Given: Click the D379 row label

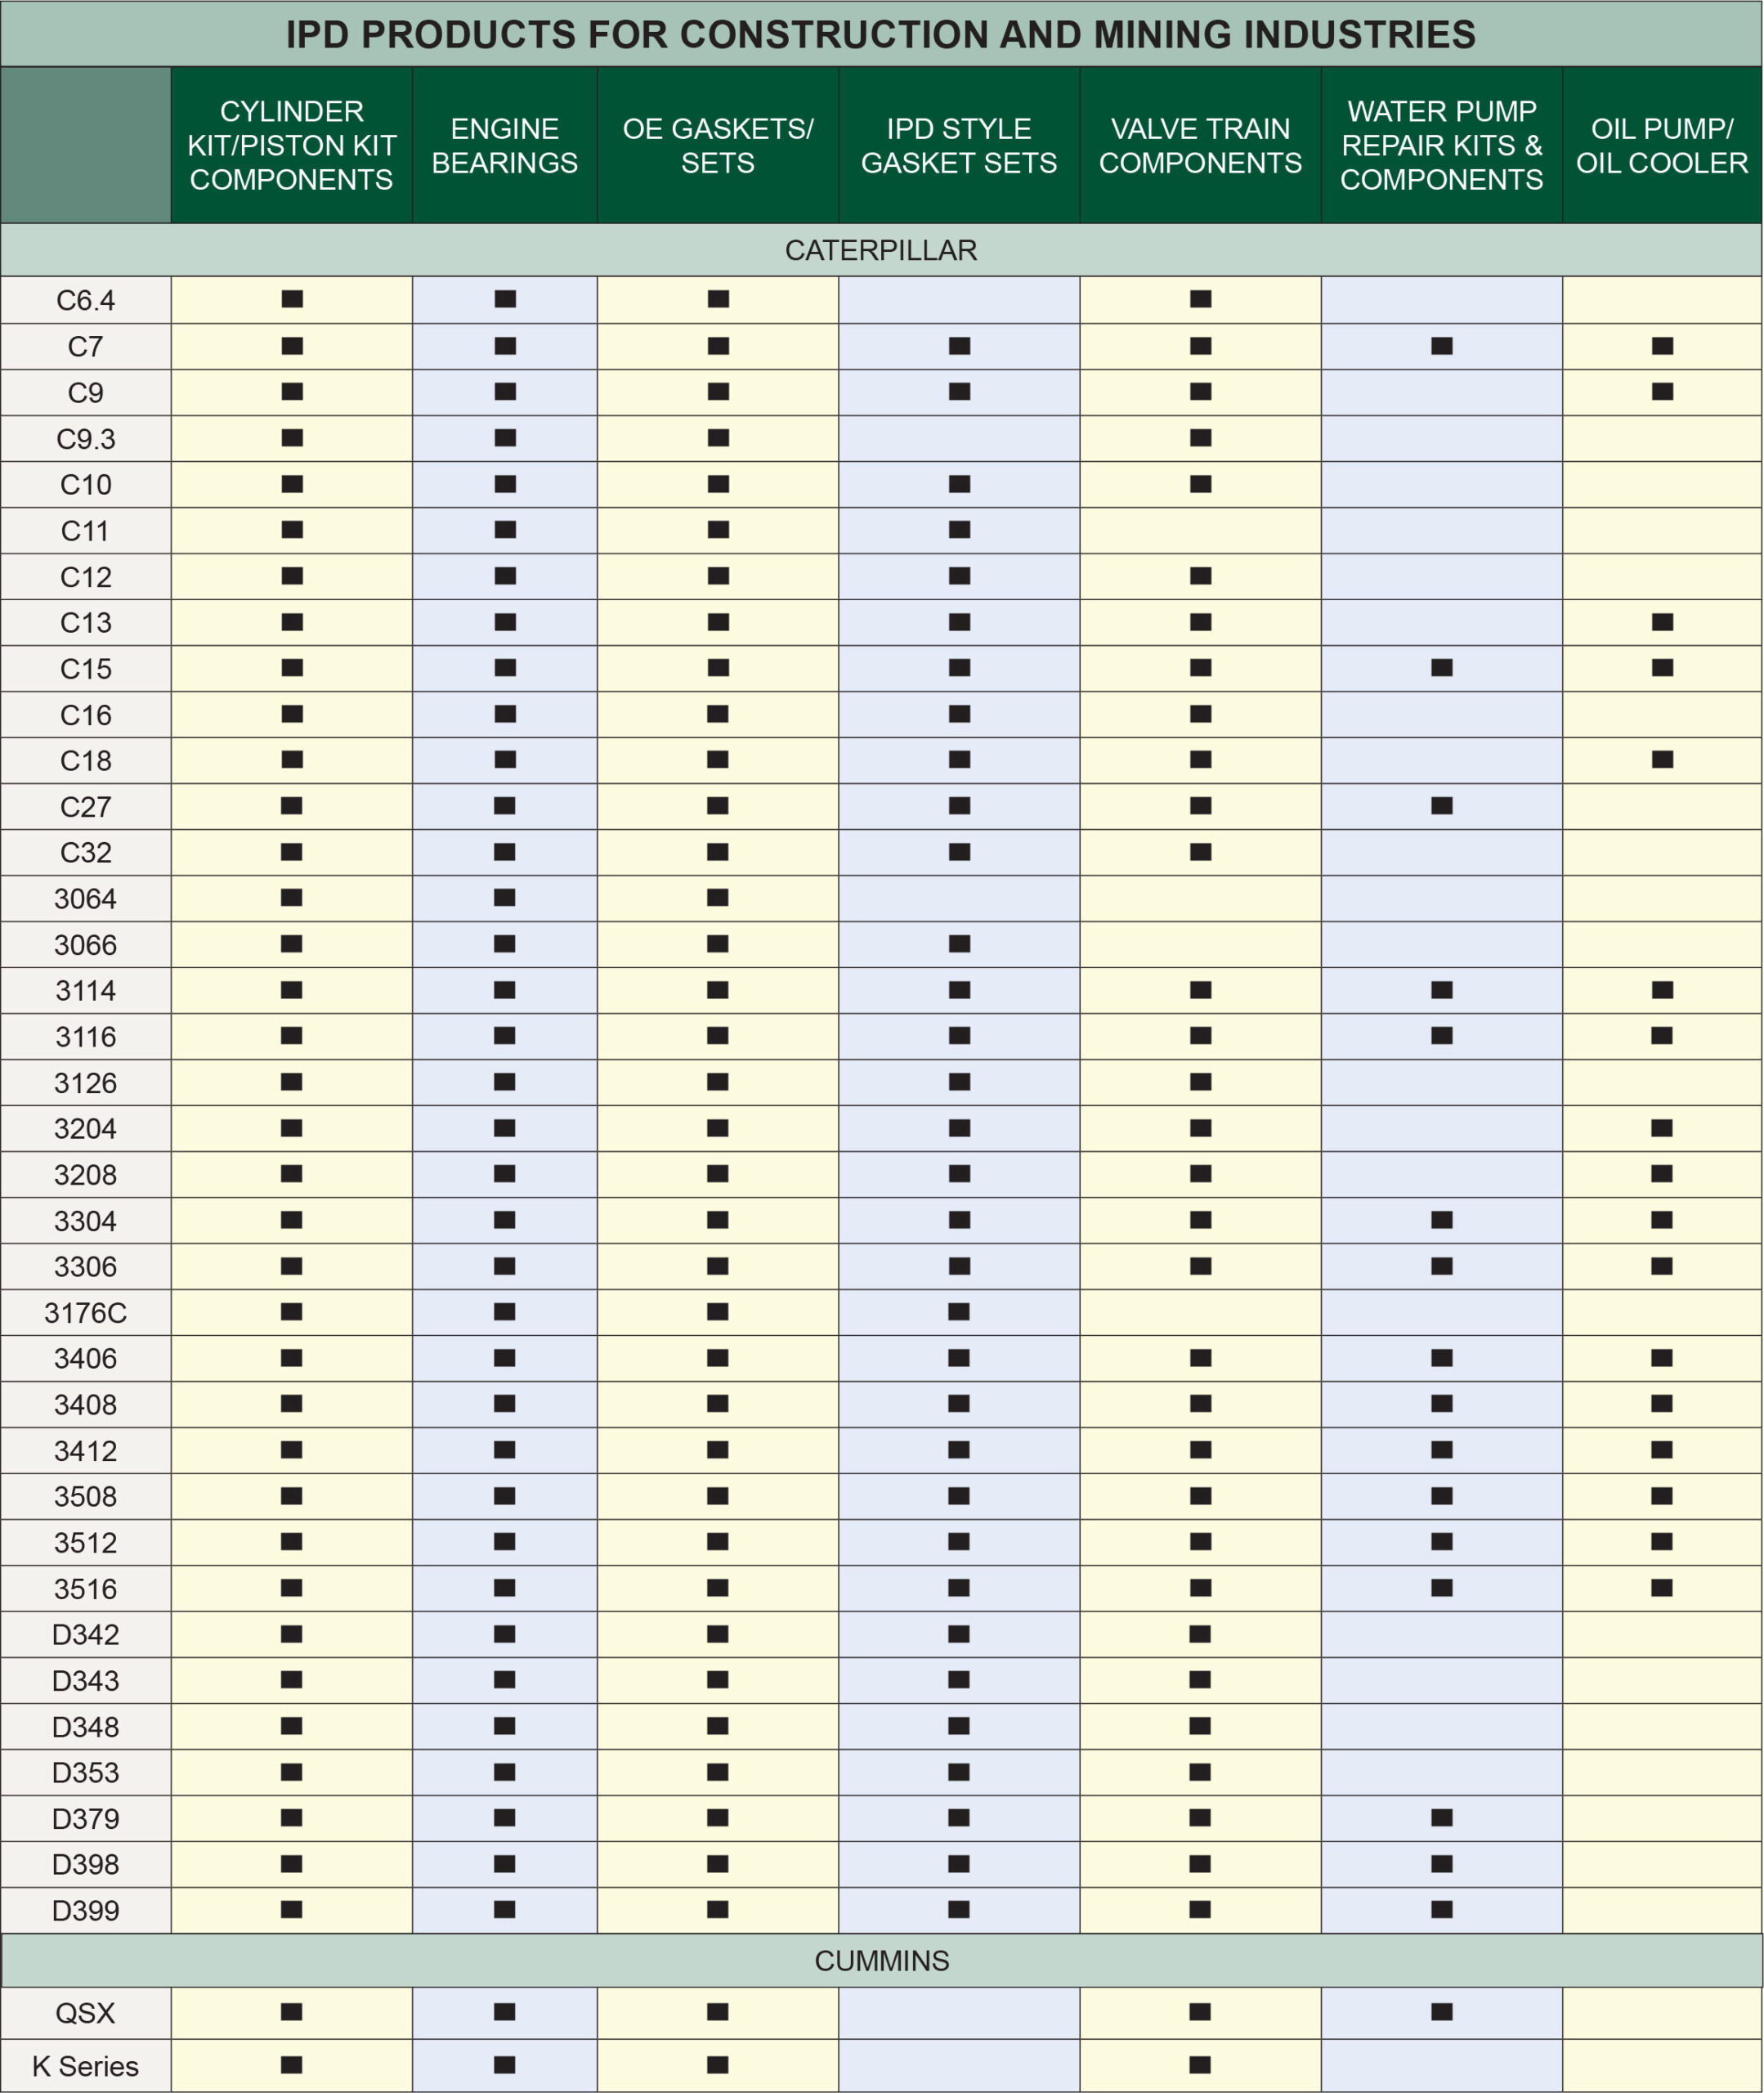Looking at the screenshot, I should 86,1818.
